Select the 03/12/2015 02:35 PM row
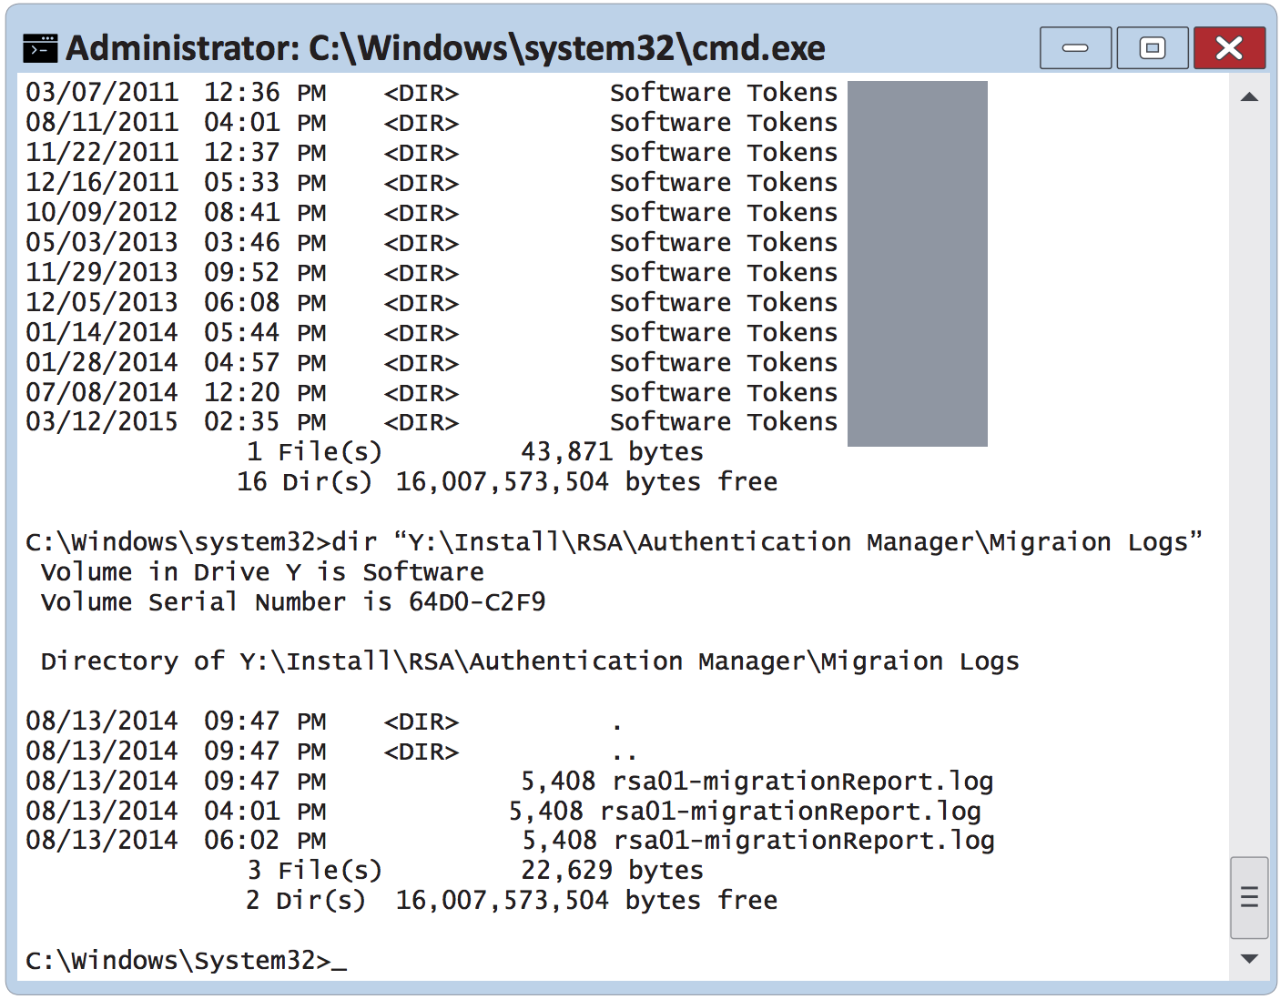The width and height of the screenshot is (1280, 999). pyautogui.click(x=432, y=422)
